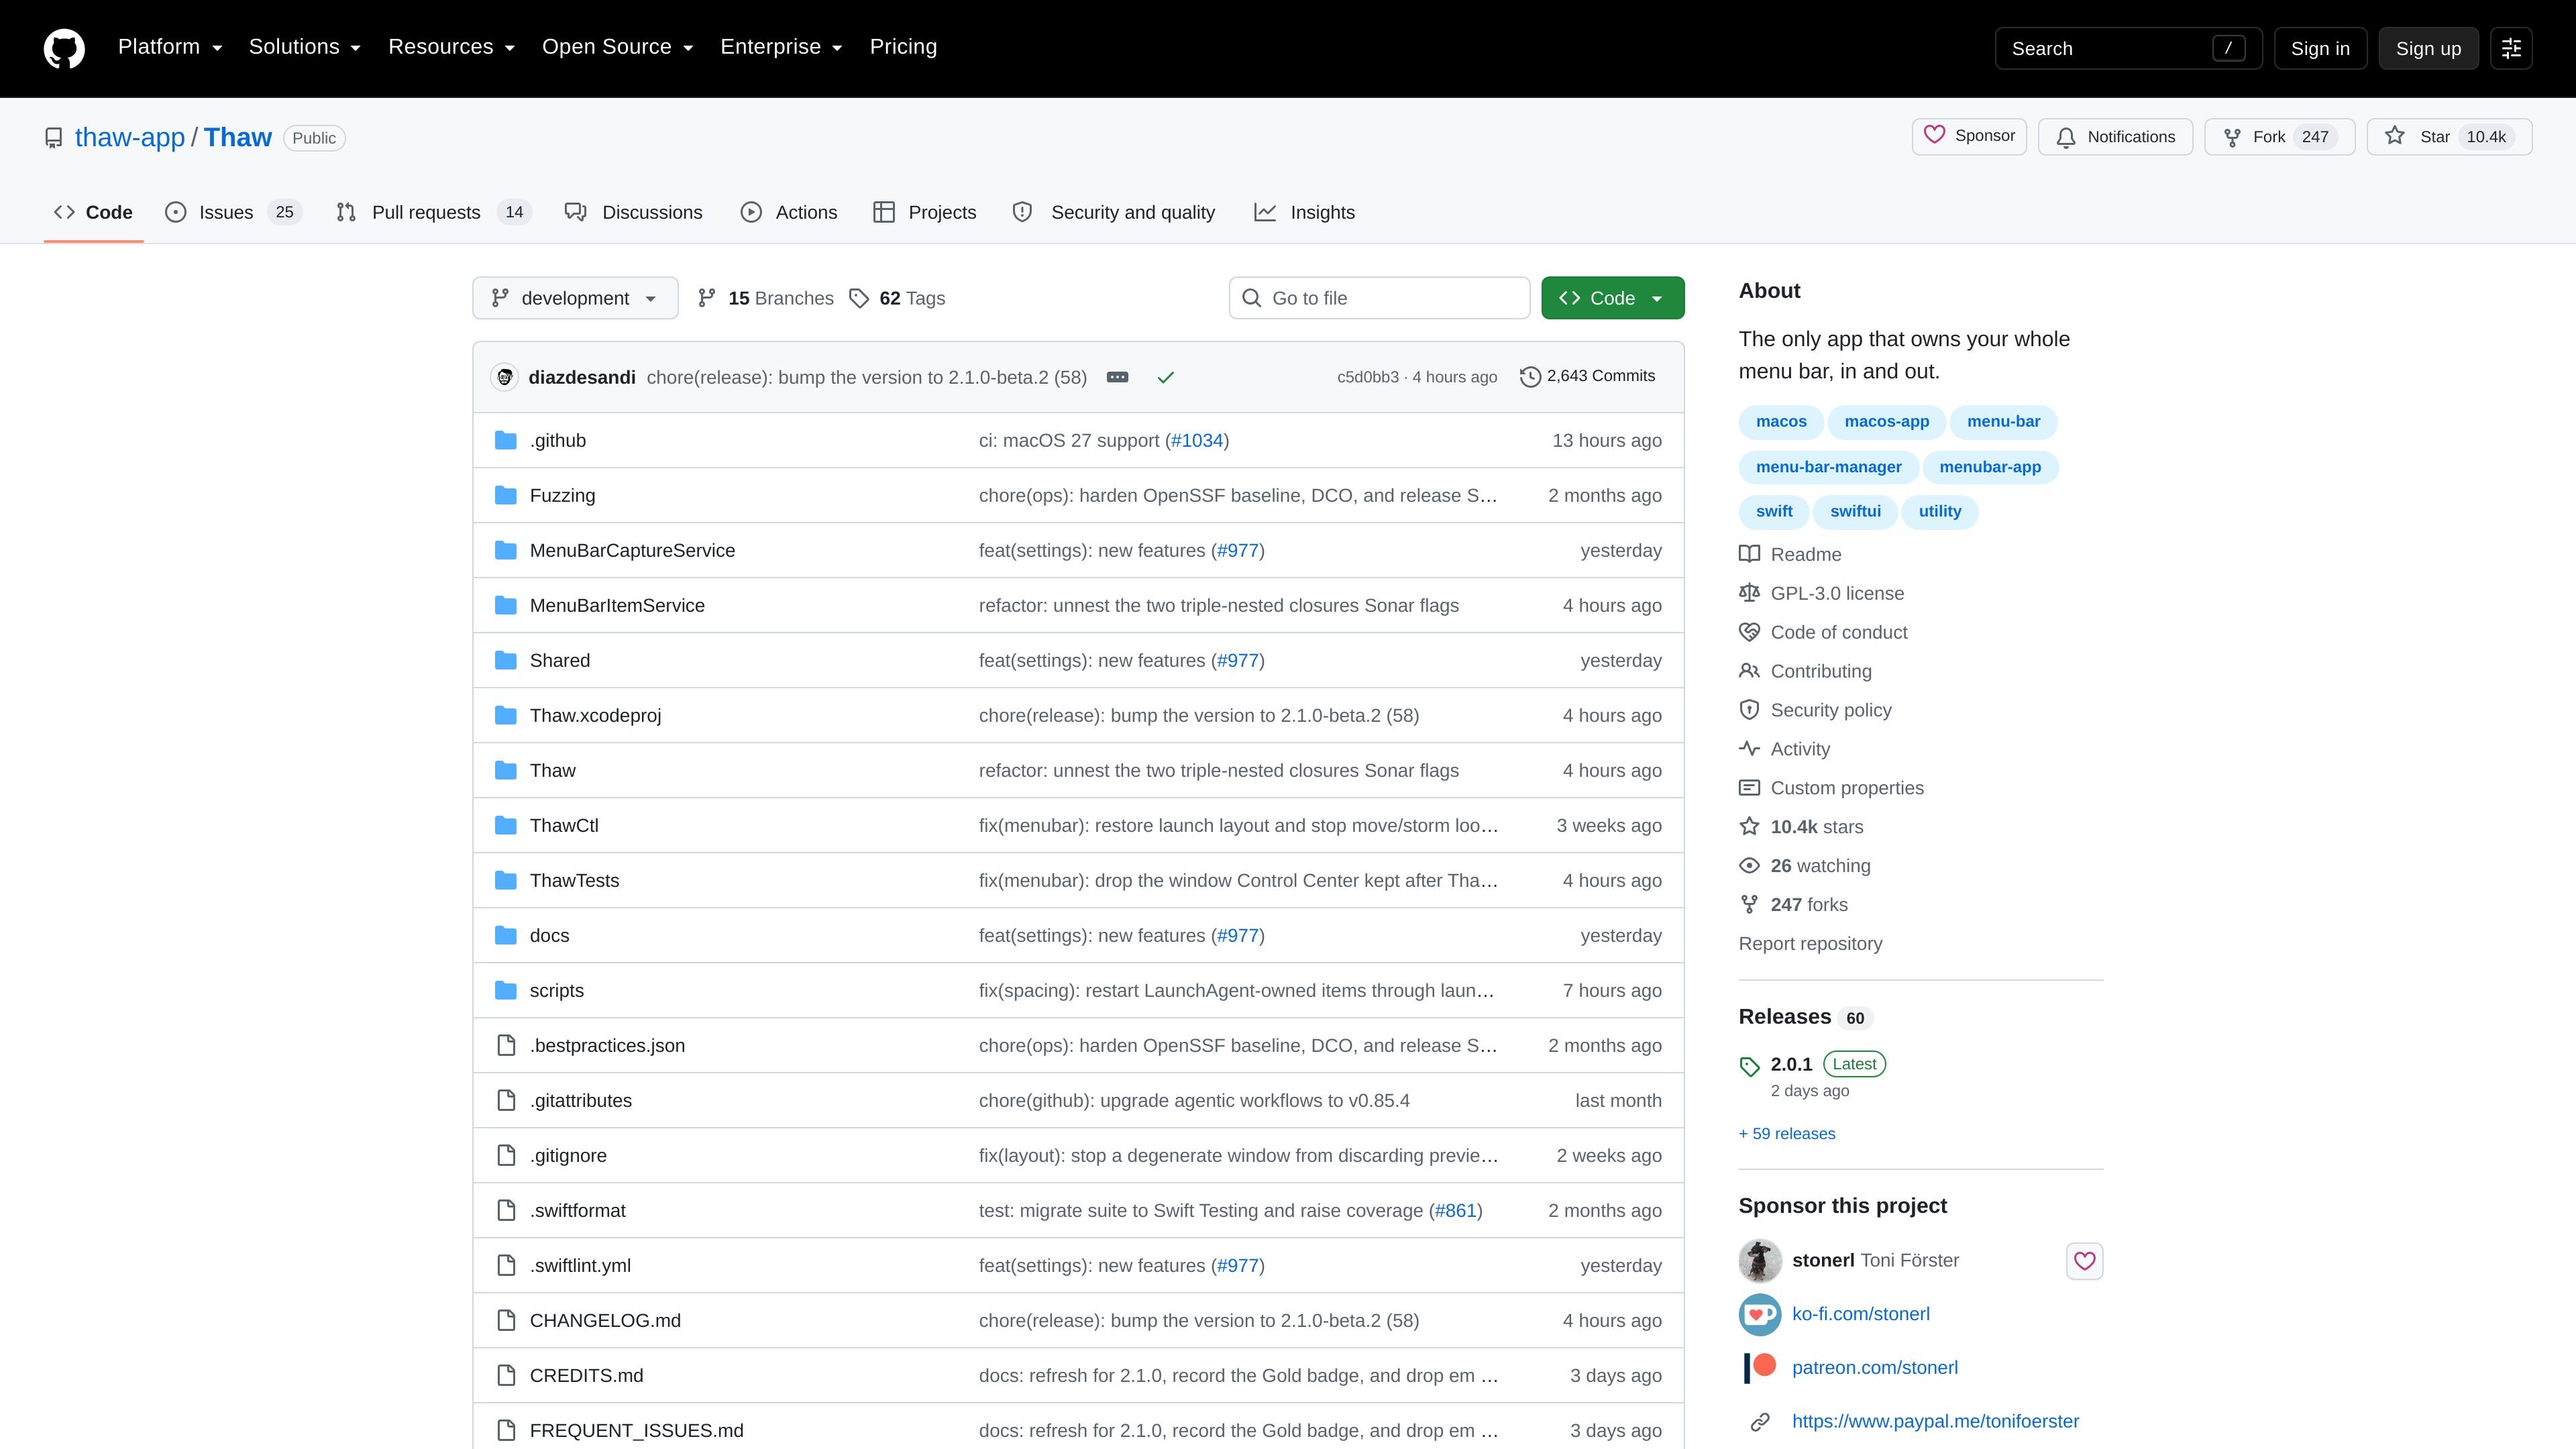Click the Notifications button
Image resolution: width=2576 pixels, height=1449 pixels.
pyautogui.click(x=2115, y=136)
